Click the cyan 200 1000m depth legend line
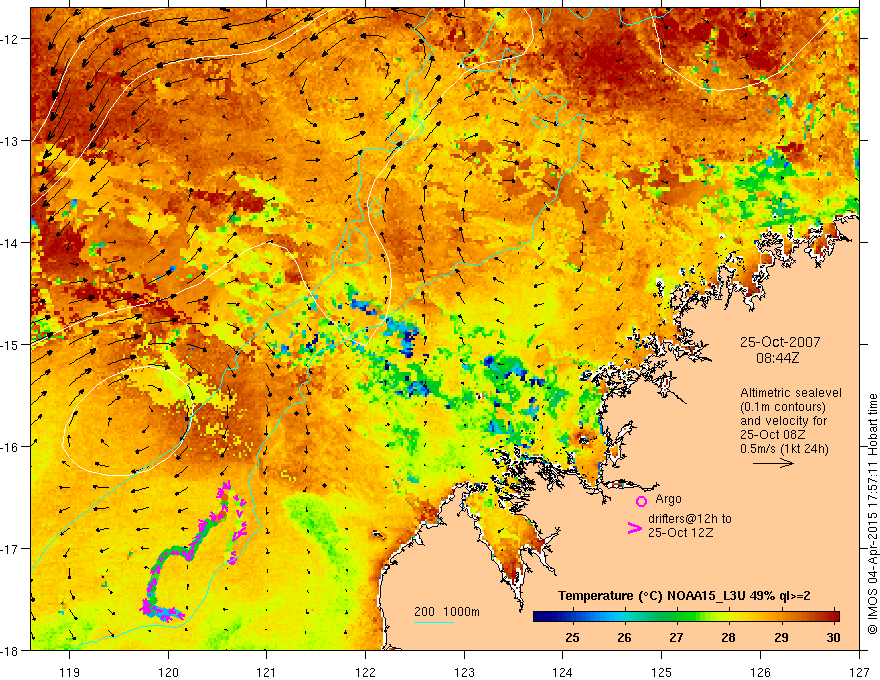Viewport: 880px width, 680px height. coord(433,622)
